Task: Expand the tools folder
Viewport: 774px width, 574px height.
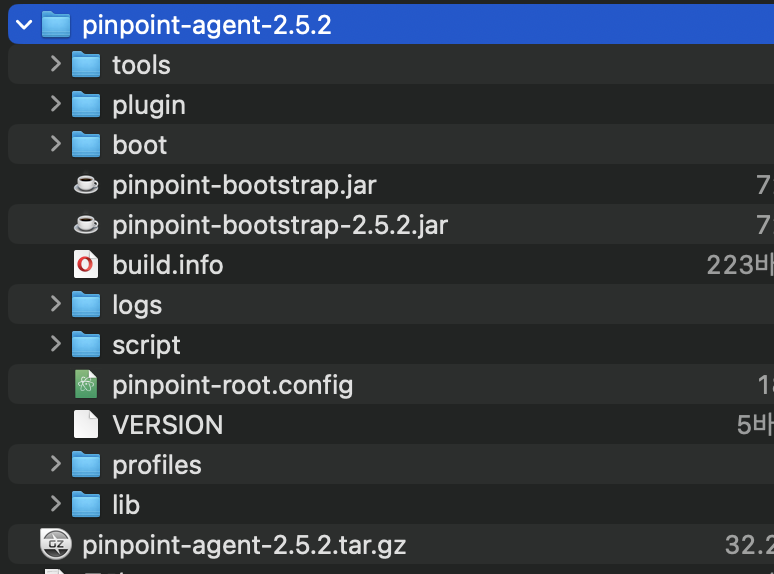Action: pos(56,64)
